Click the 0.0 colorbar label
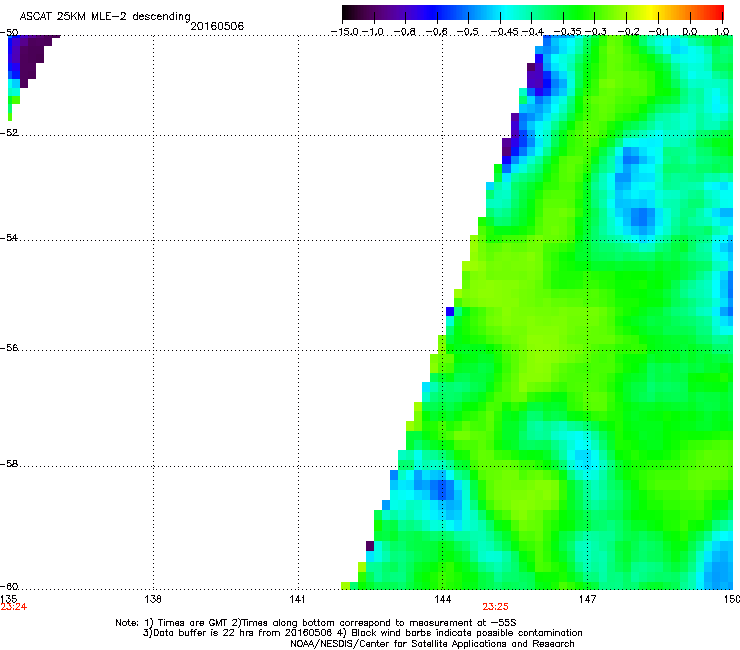The width and height of the screenshot is (740, 650). [690, 32]
